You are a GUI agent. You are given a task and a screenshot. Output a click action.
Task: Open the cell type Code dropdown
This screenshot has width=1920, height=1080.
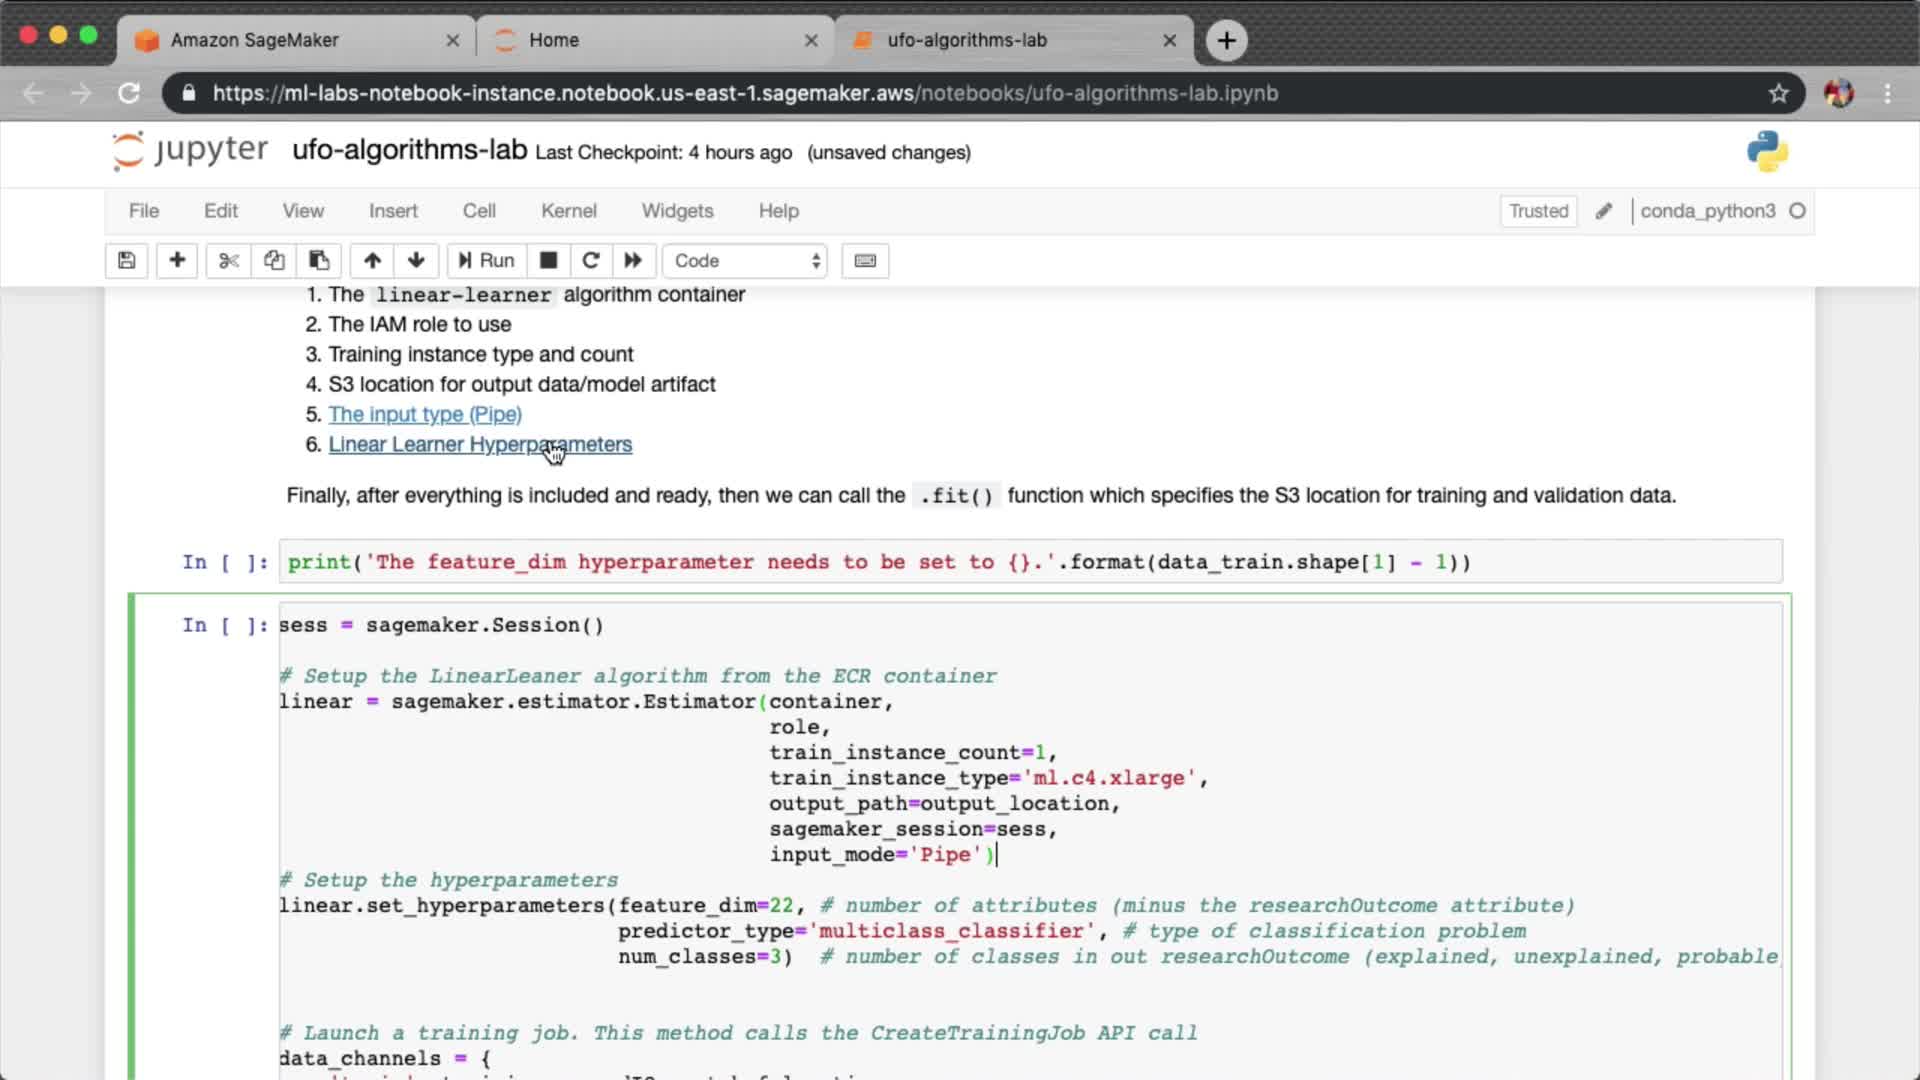coord(746,261)
